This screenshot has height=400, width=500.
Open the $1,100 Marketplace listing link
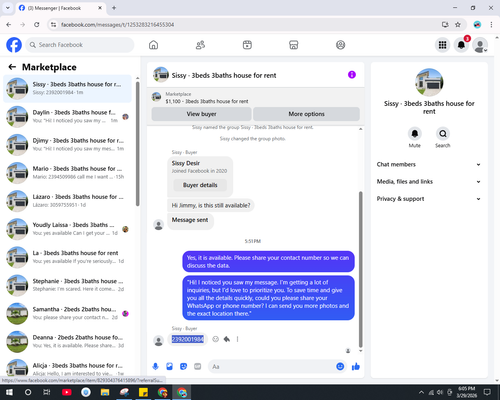(207, 101)
